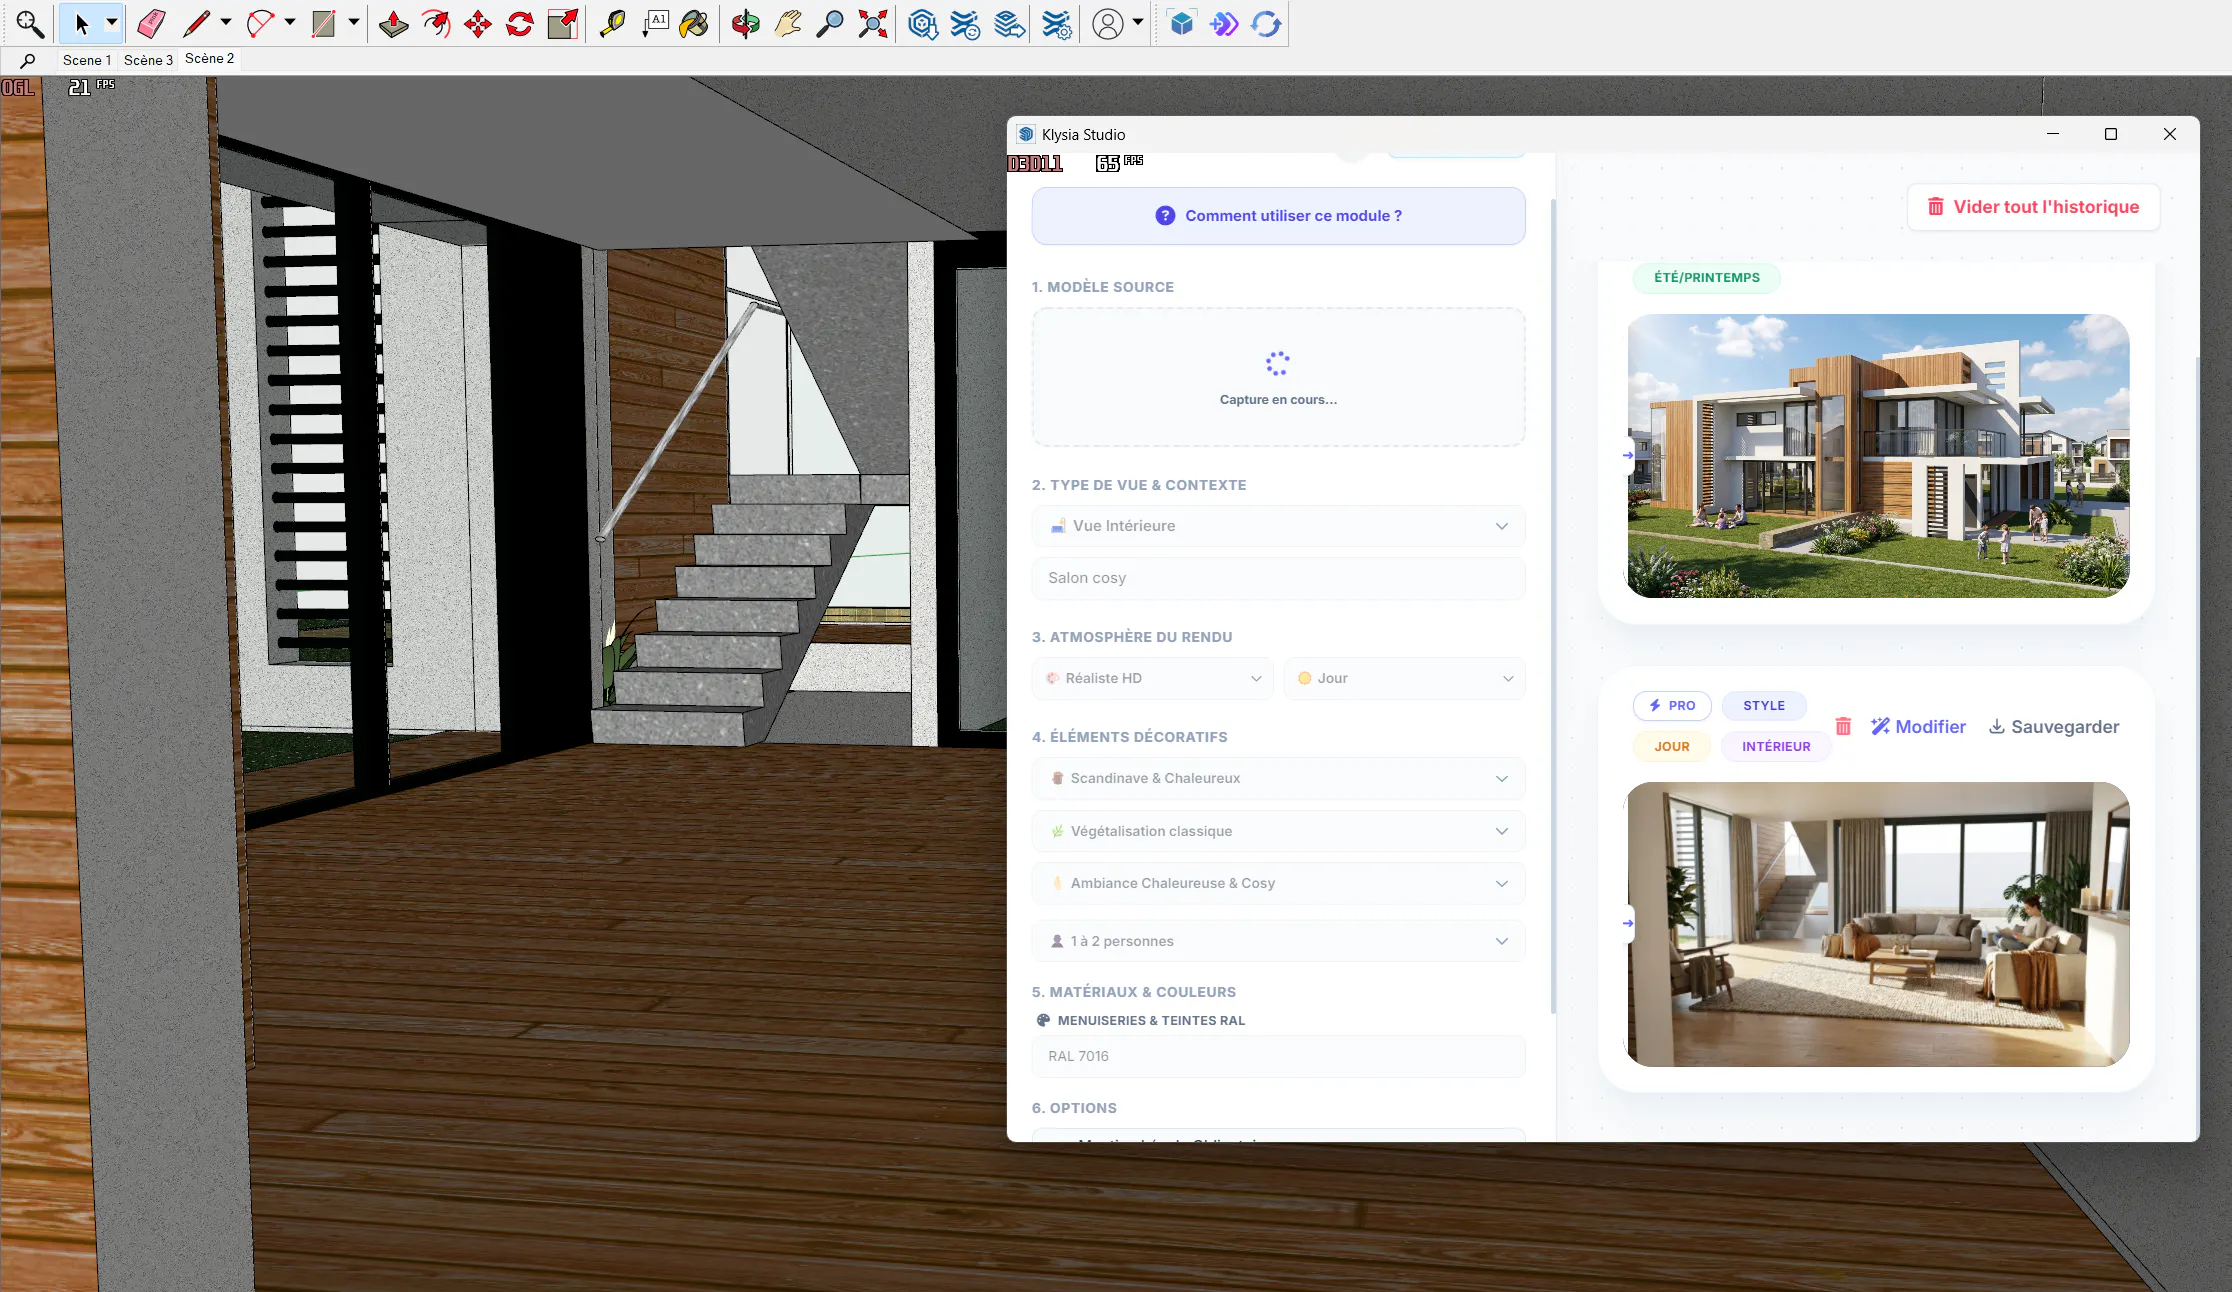Choose the Line pencil tool
2232x1292 pixels.
tap(197, 24)
